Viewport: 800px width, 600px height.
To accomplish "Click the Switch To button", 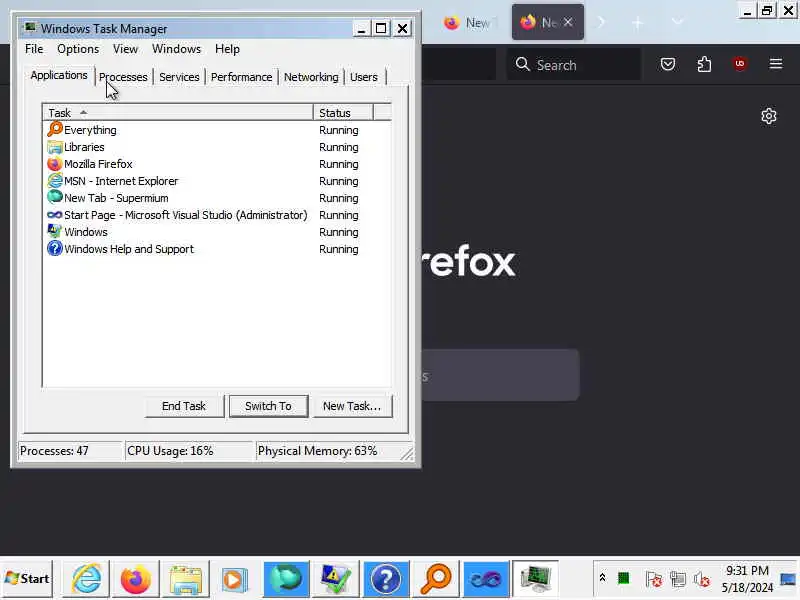I will tap(268, 406).
